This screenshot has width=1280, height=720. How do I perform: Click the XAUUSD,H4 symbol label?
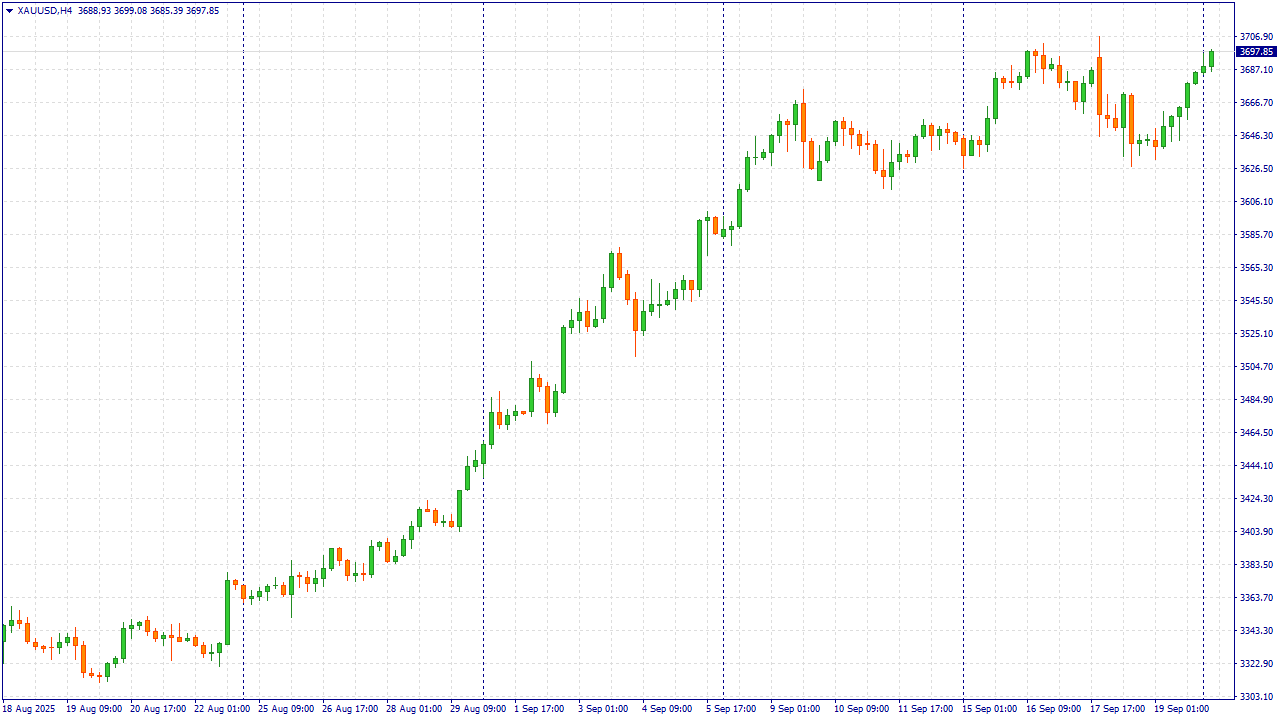(44, 10)
